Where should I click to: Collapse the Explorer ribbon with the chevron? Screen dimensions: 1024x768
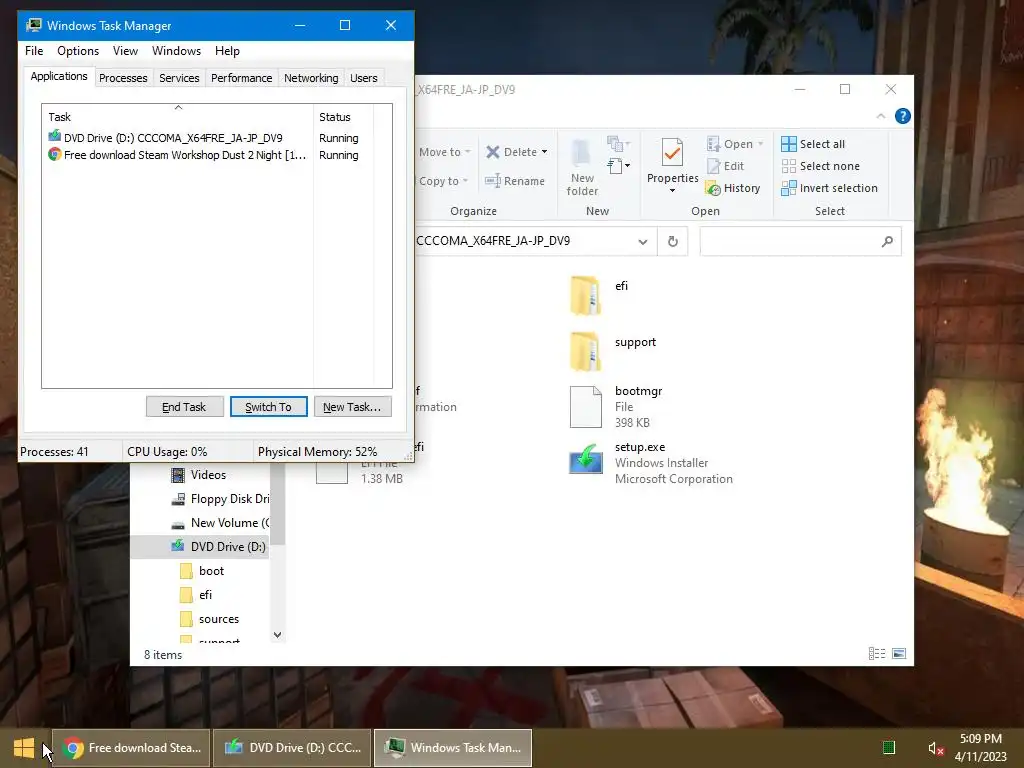880,116
